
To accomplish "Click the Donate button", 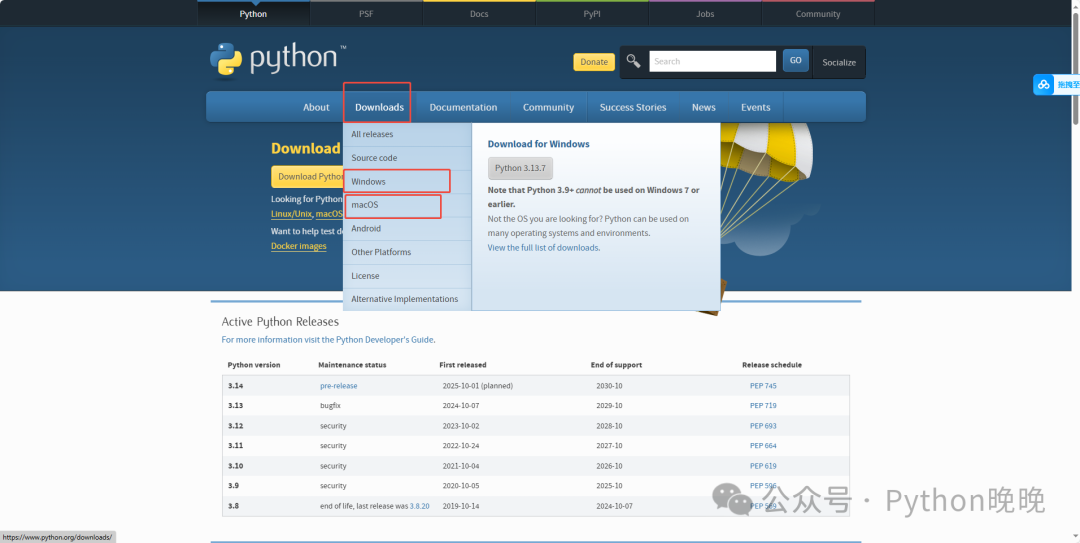I will pyautogui.click(x=594, y=62).
